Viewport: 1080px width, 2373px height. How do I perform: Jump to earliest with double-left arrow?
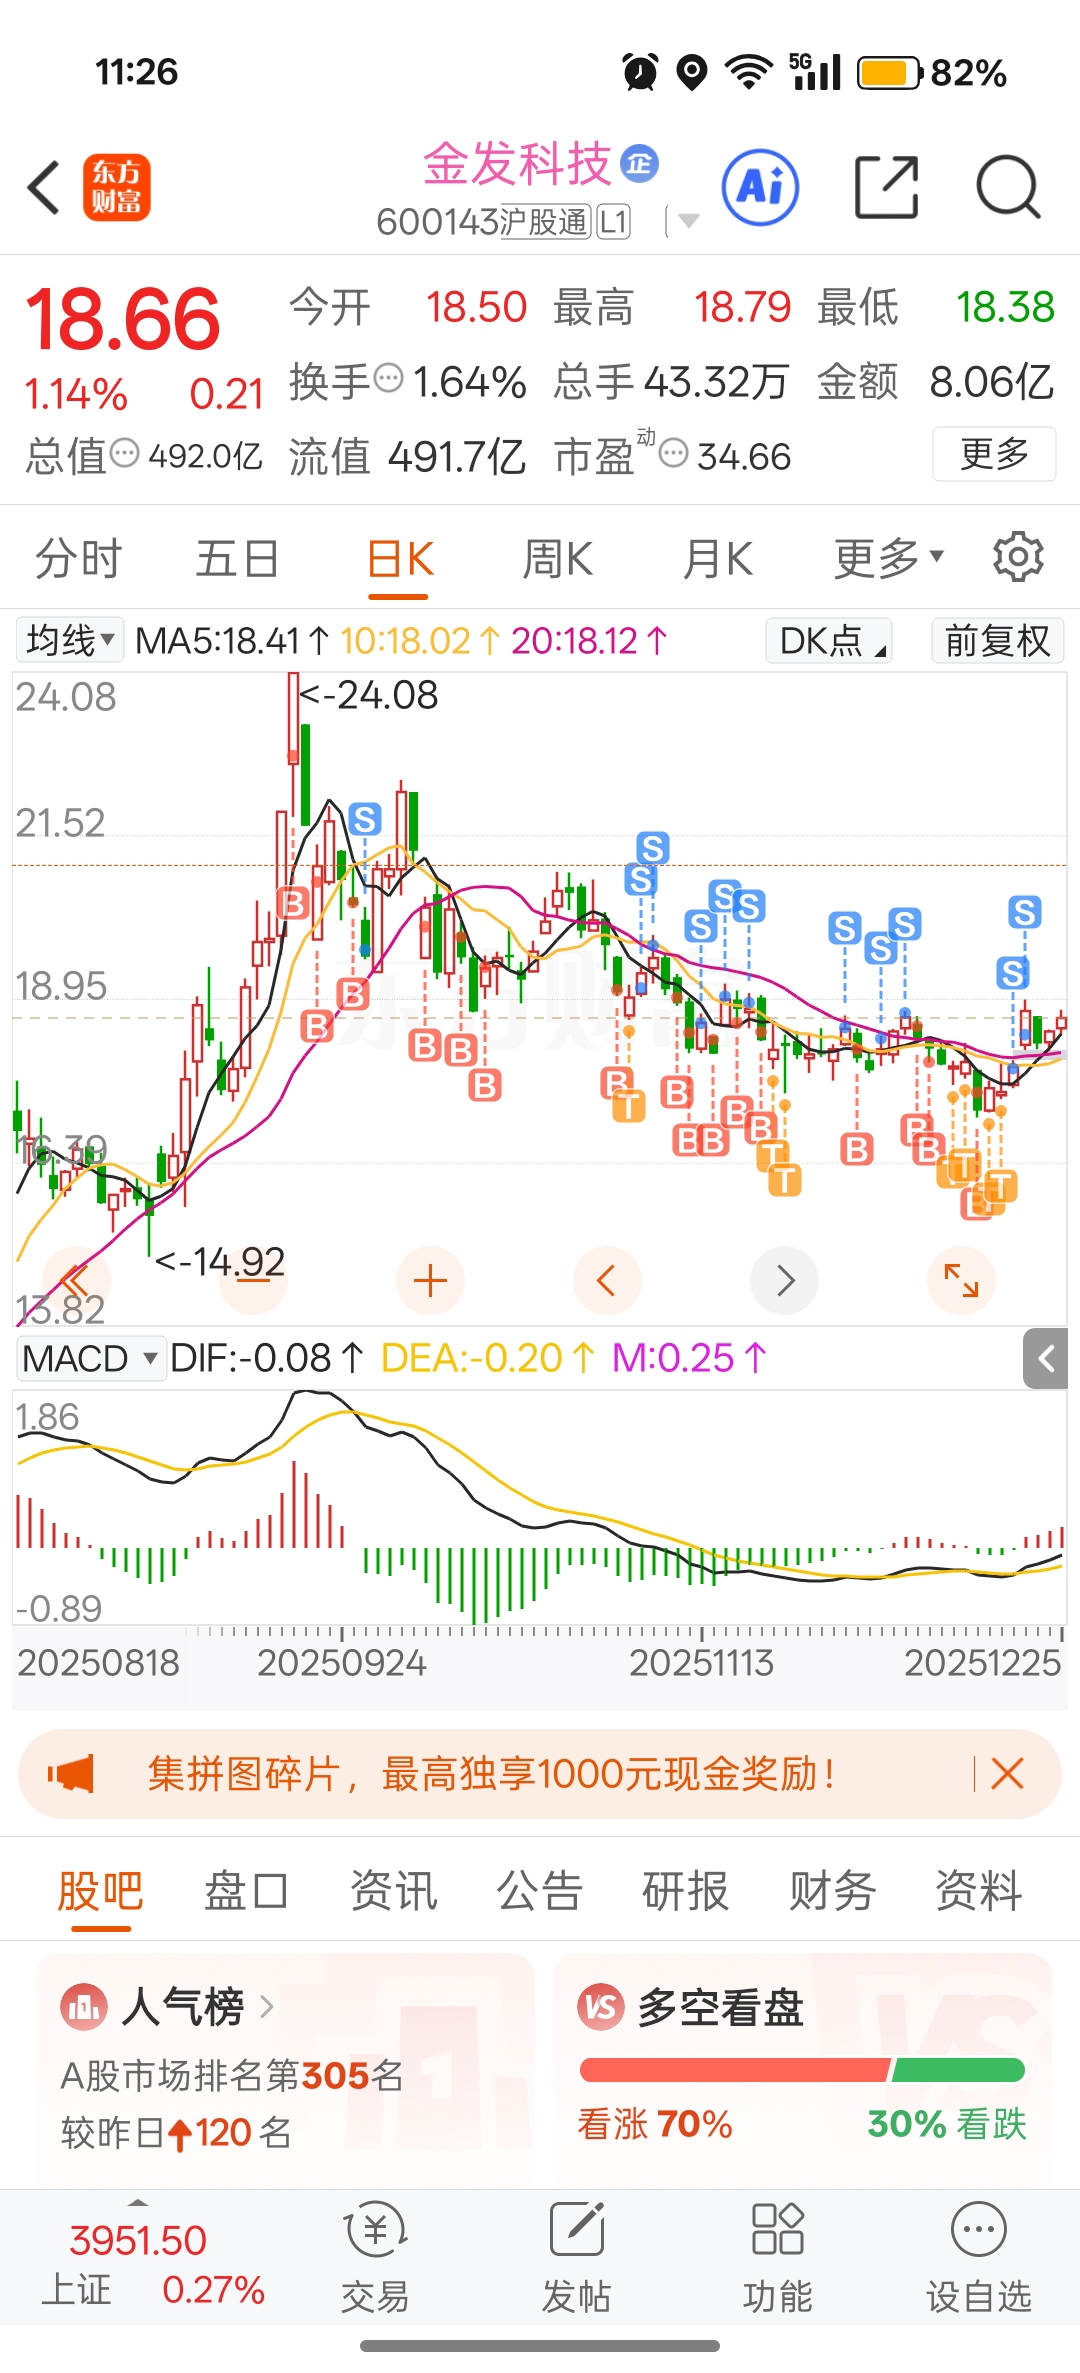(x=76, y=1280)
